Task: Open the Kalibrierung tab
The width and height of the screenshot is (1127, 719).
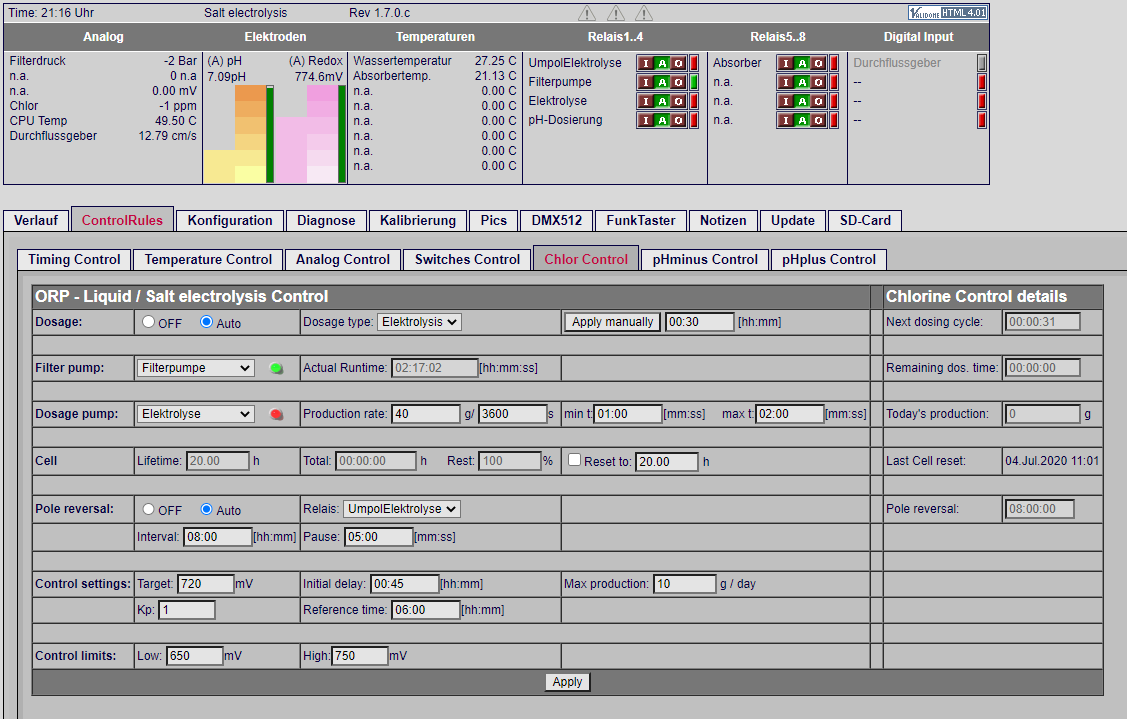Action: (418, 221)
